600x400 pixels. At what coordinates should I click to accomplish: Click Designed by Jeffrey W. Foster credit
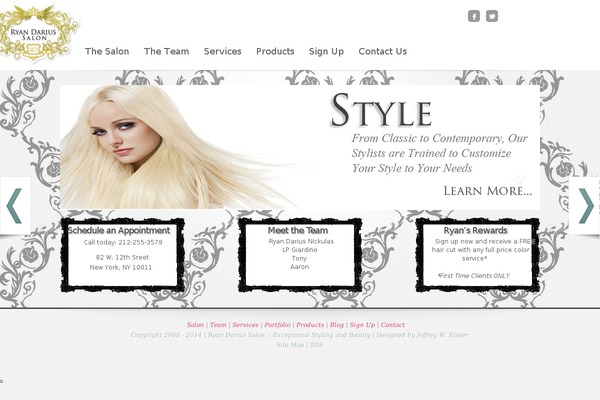coord(422,335)
